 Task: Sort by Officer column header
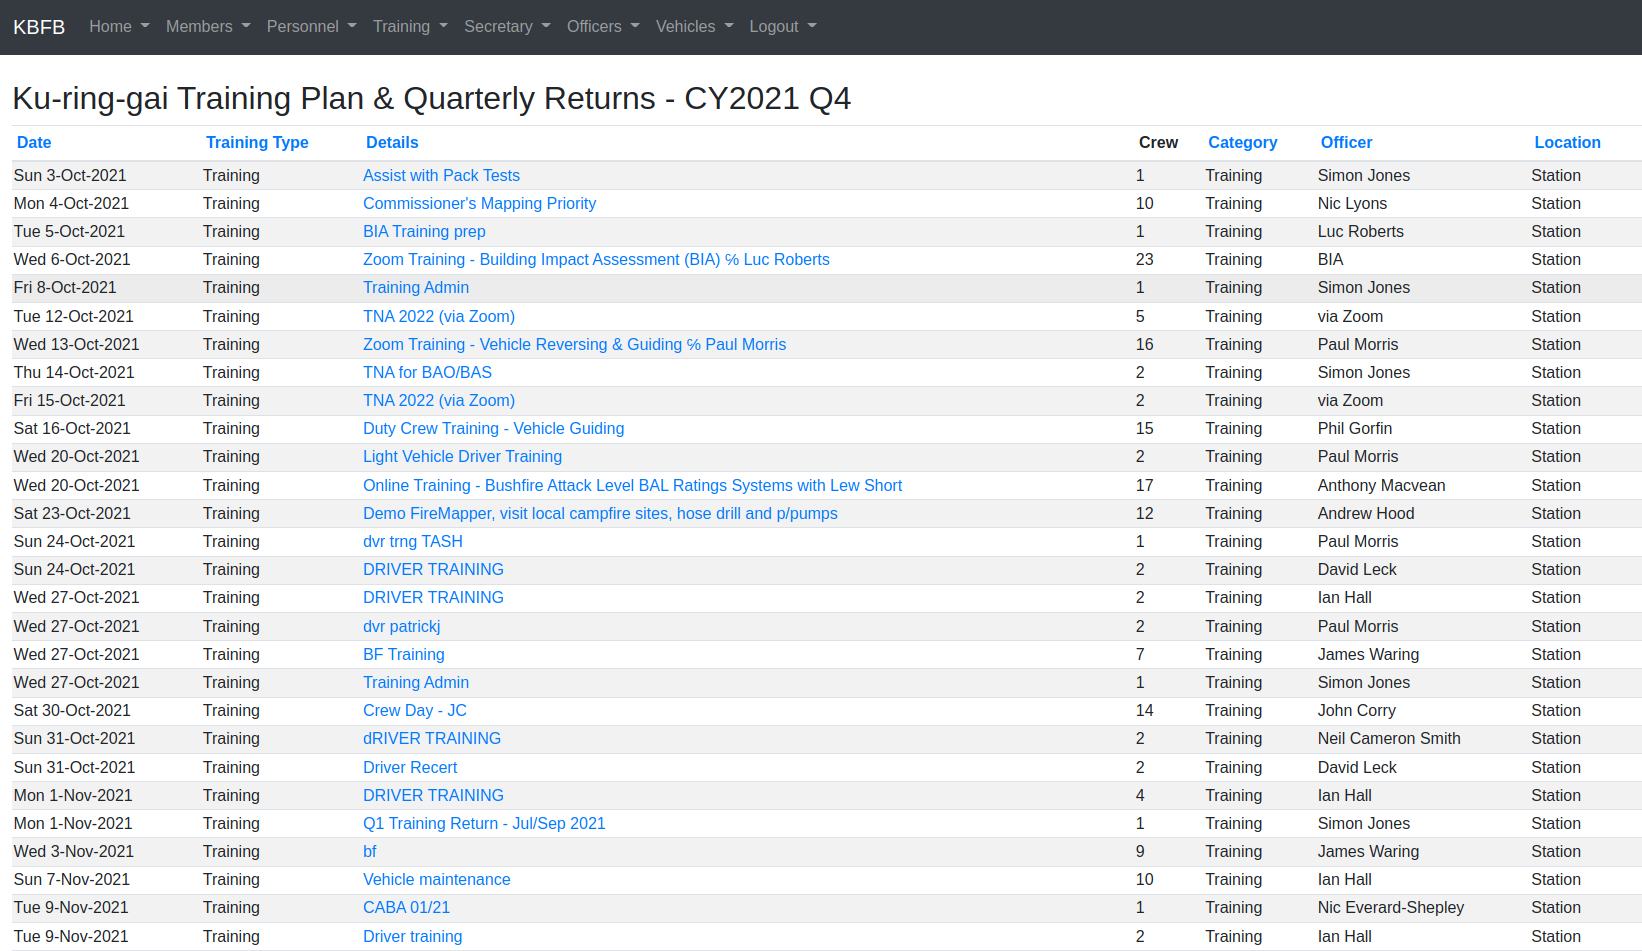pyautogui.click(x=1346, y=143)
